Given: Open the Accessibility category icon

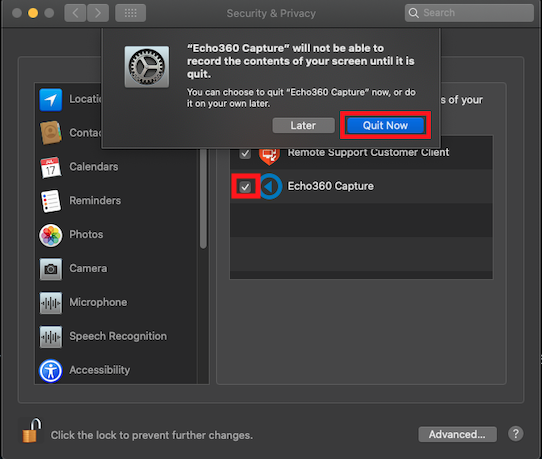Looking at the screenshot, I should (51, 371).
